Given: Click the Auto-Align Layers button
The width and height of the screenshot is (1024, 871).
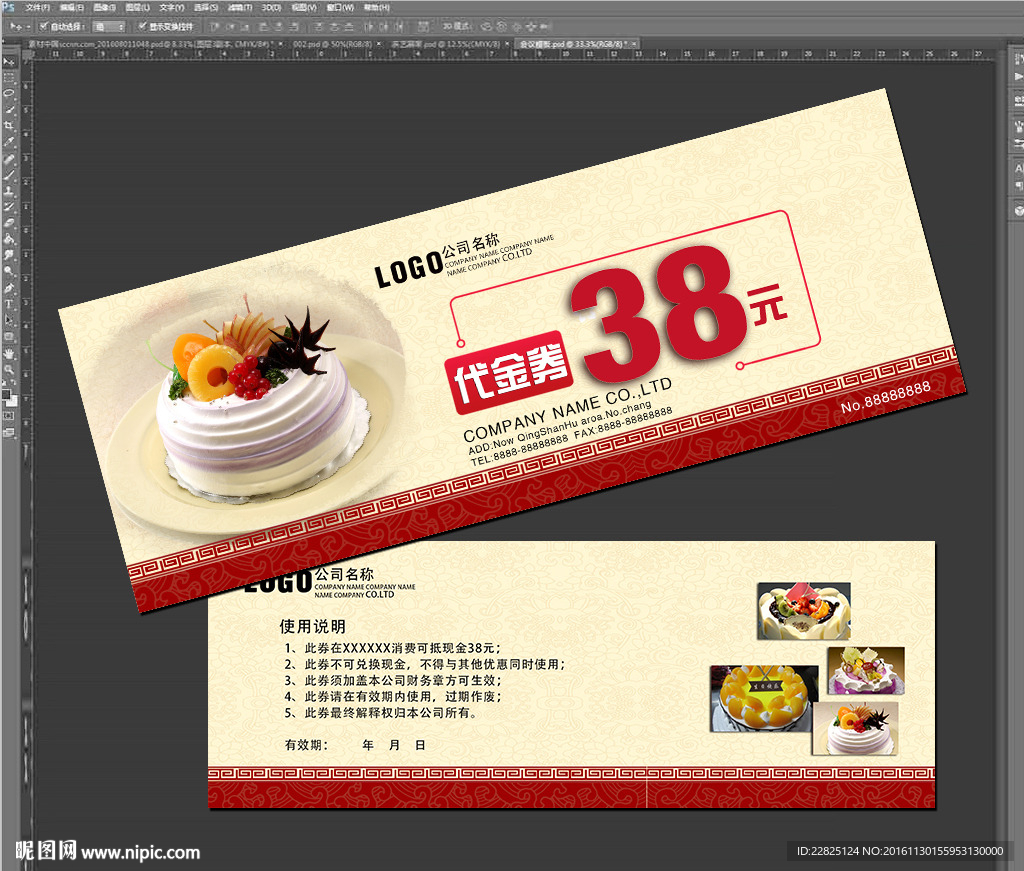Looking at the screenshot, I should point(423,26).
